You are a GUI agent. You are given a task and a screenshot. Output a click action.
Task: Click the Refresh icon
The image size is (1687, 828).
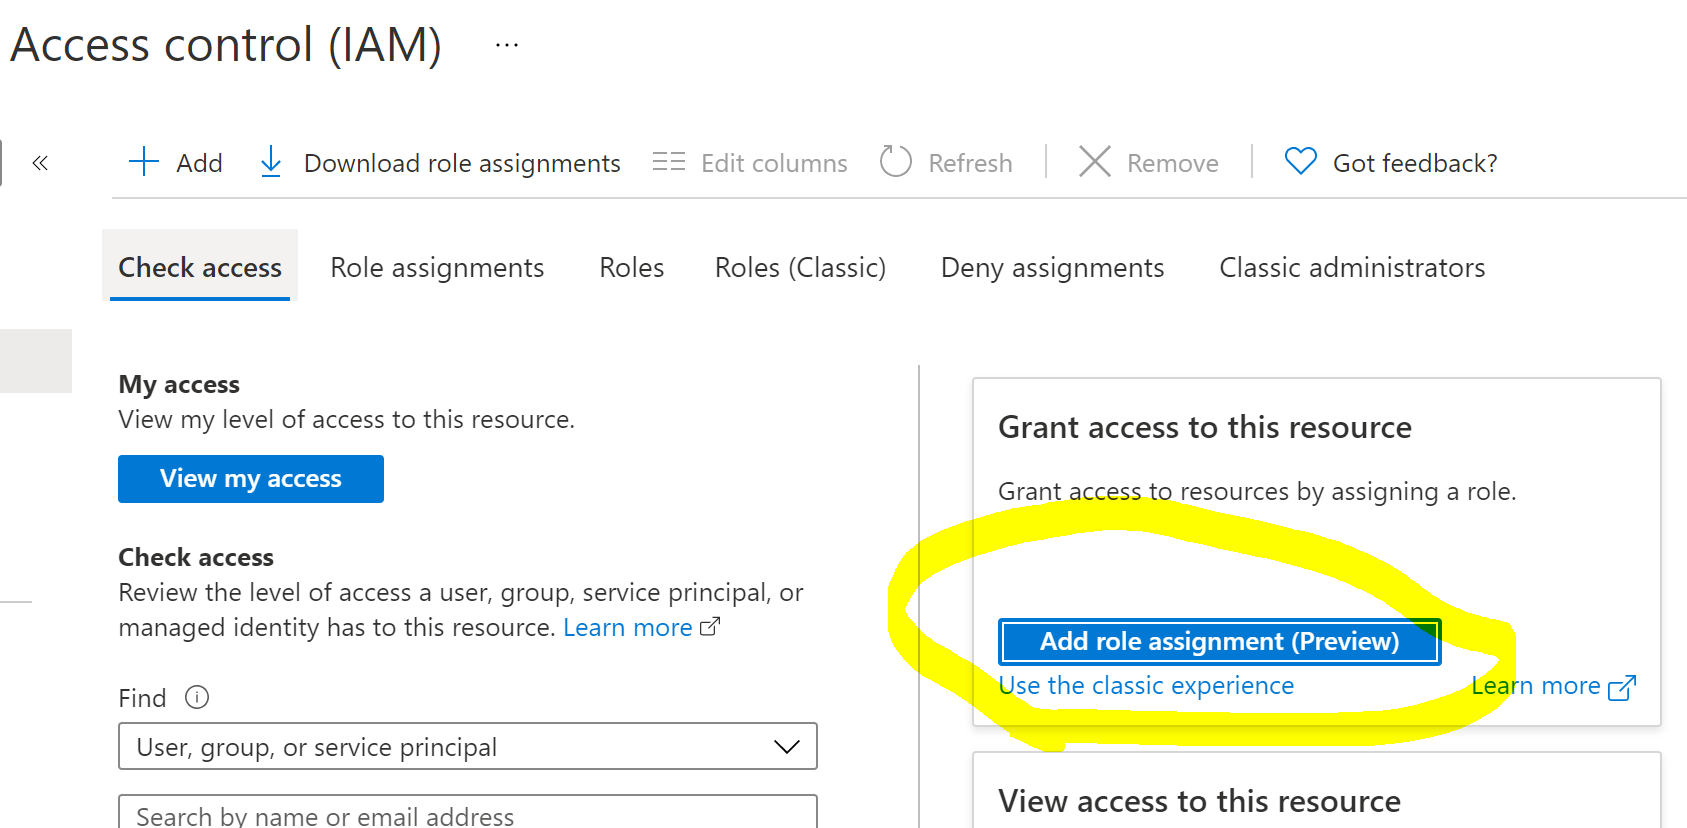click(x=895, y=161)
